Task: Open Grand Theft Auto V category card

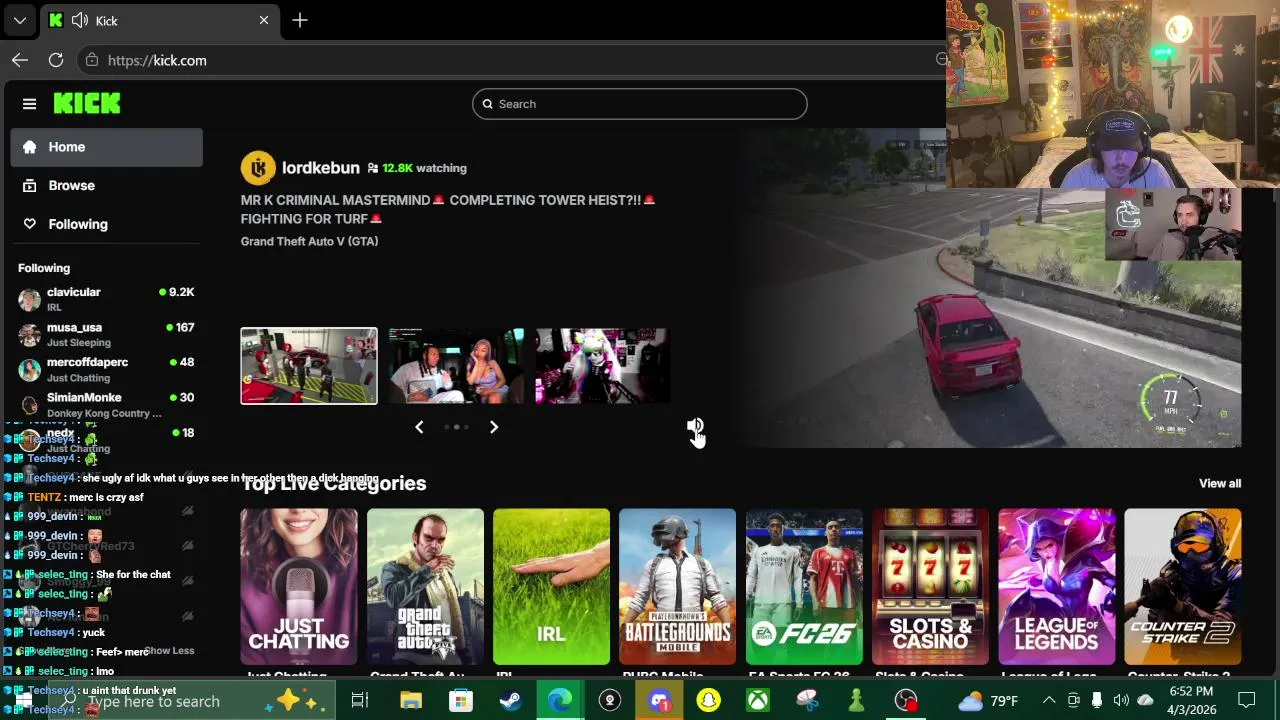Action: coord(425,587)
